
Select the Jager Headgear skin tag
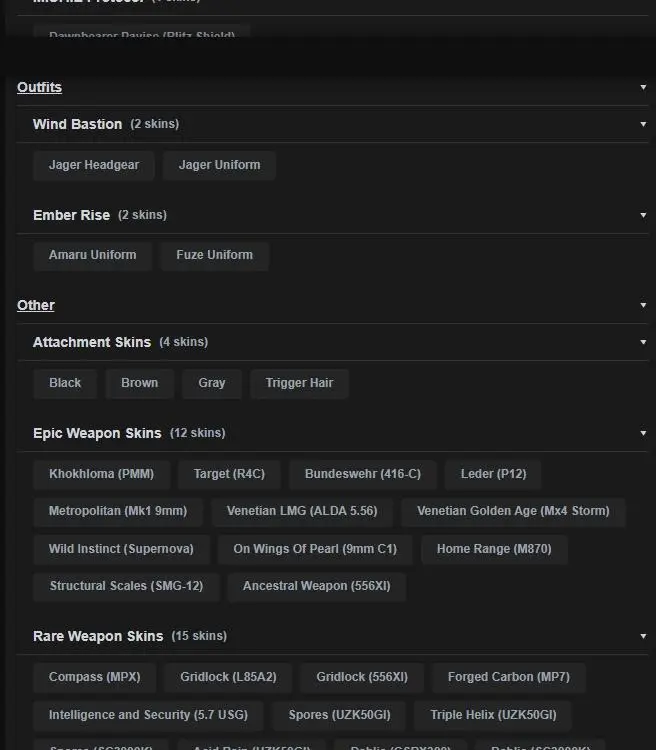coord(94,165)
